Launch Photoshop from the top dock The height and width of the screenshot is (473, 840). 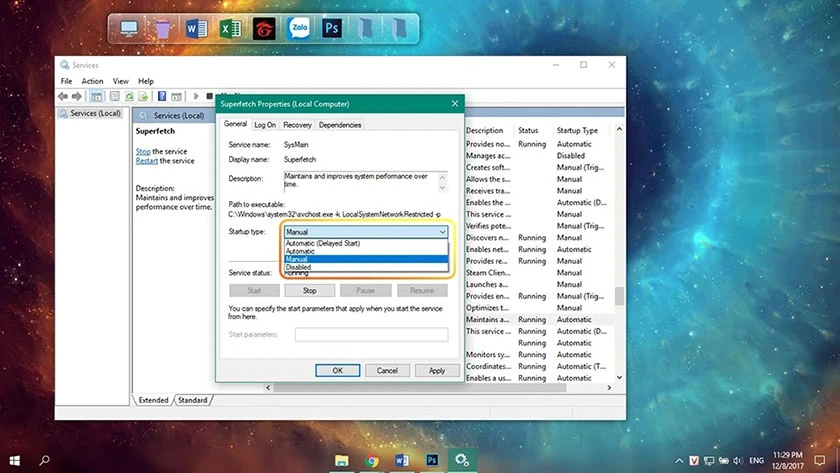(332, 28)
